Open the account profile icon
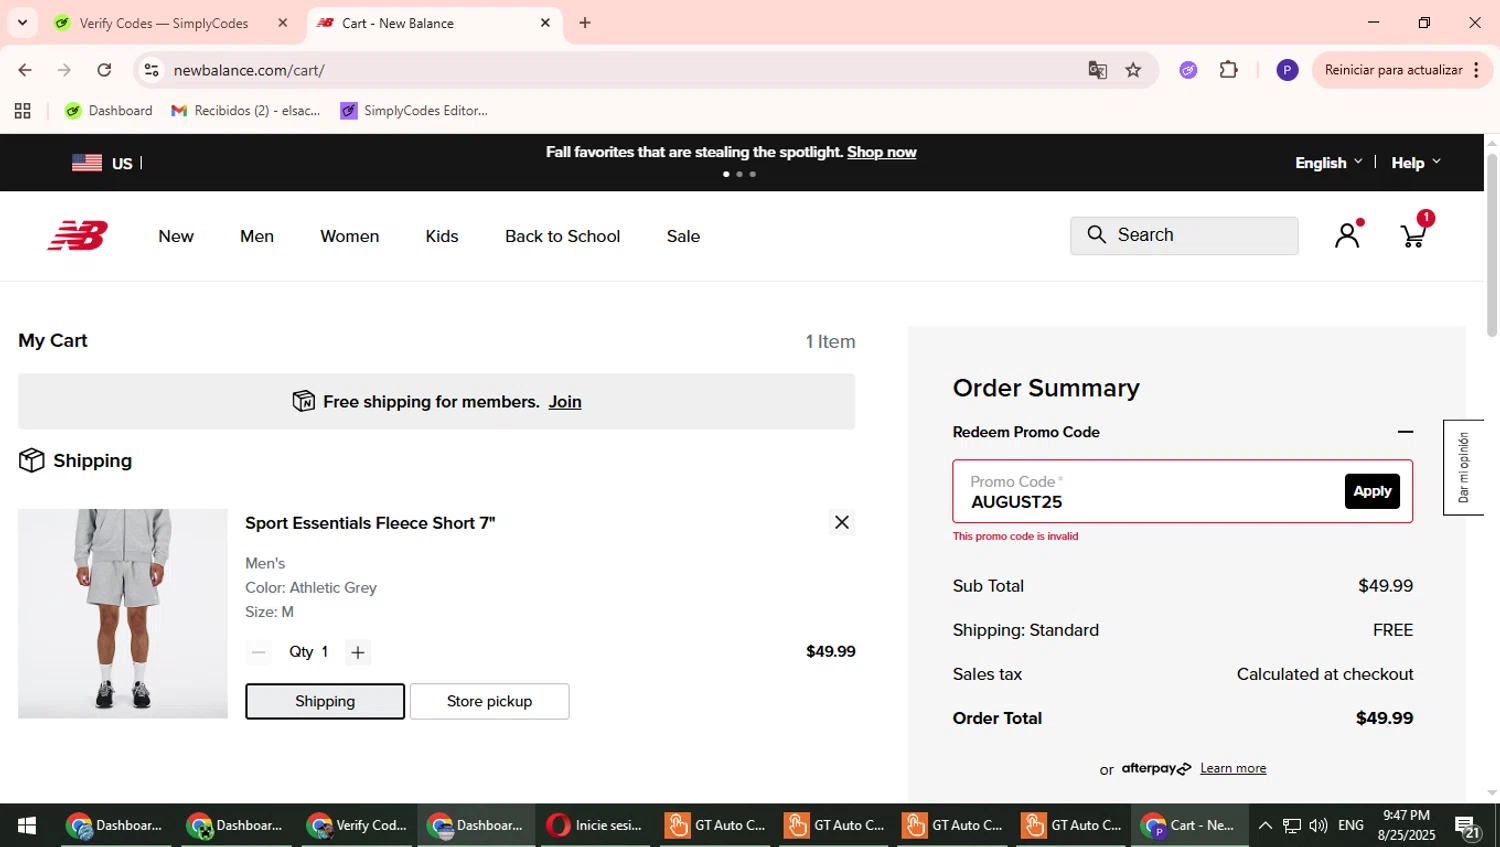 1348,235
